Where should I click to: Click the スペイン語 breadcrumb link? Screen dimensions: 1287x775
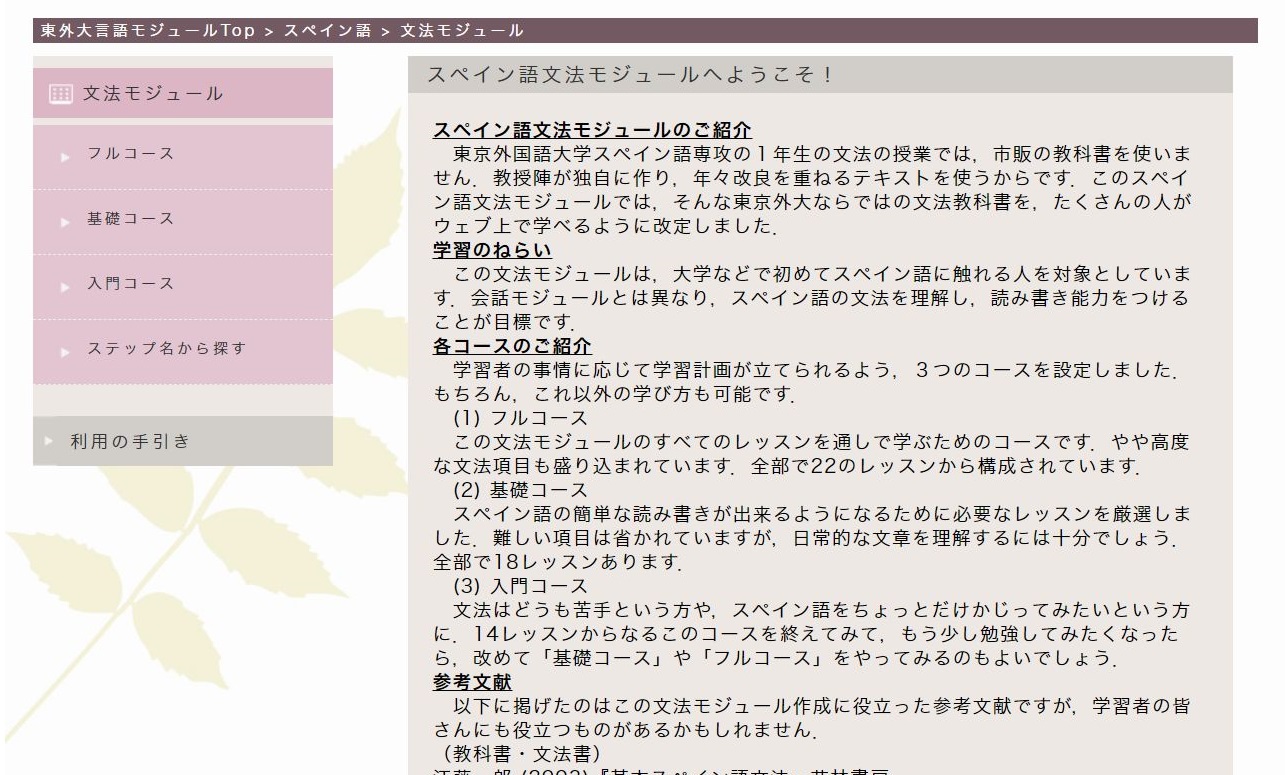coord(327,31)
